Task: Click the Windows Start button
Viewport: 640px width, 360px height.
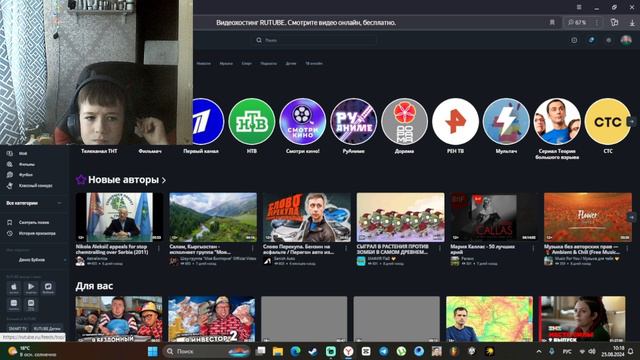Action: click(x=153, y=351)
